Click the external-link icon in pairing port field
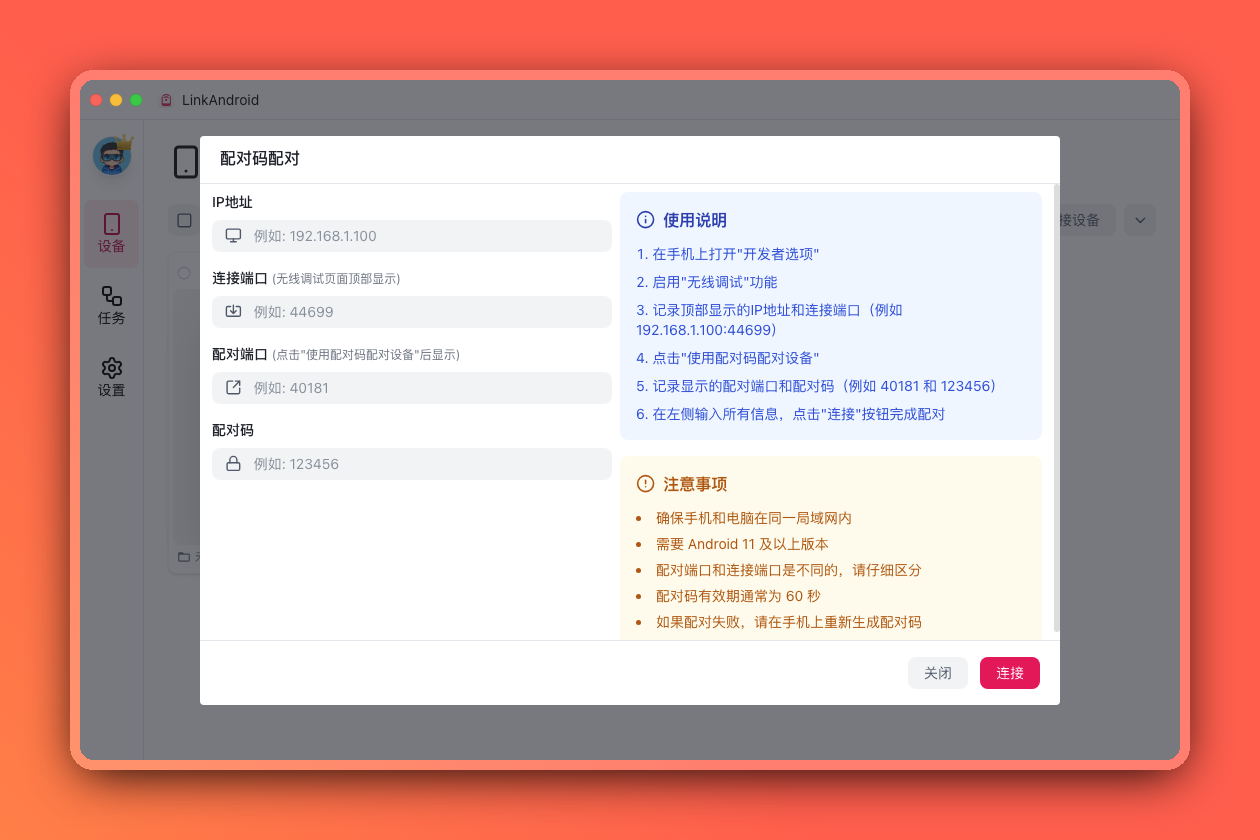 point(233,388)
